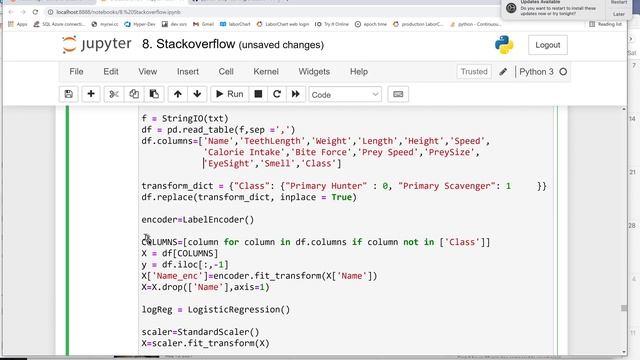
Task: Click the 'df.replace(transform_dict, inplace = True)' line
Action: click(249, 197)
